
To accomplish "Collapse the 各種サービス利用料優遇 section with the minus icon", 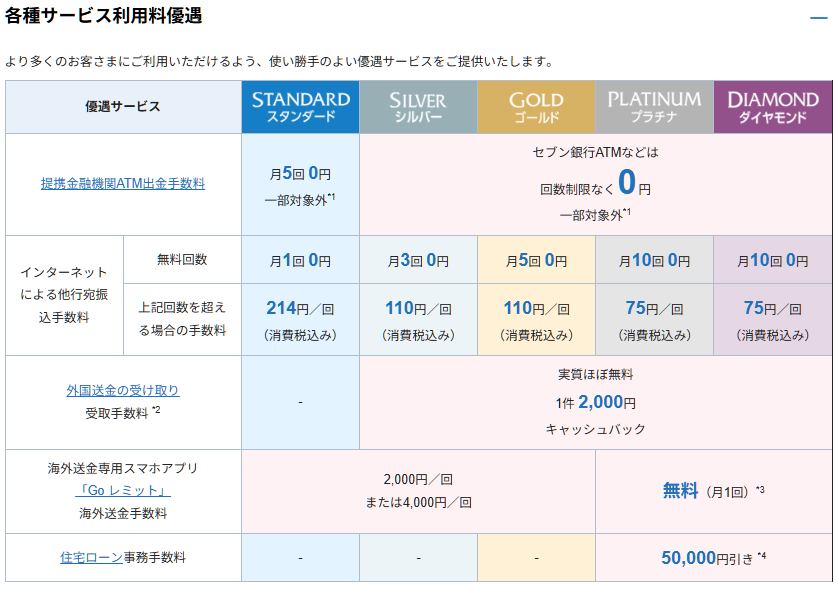I will tap(819, 18).
